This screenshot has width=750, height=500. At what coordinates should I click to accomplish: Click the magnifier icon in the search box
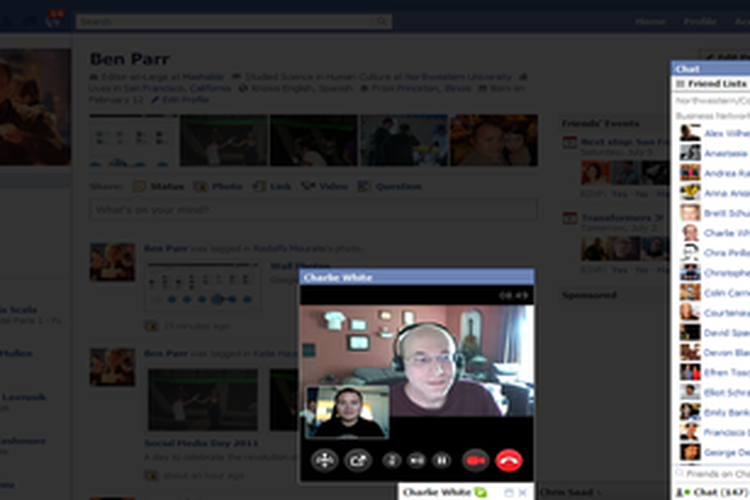point(382,22)
